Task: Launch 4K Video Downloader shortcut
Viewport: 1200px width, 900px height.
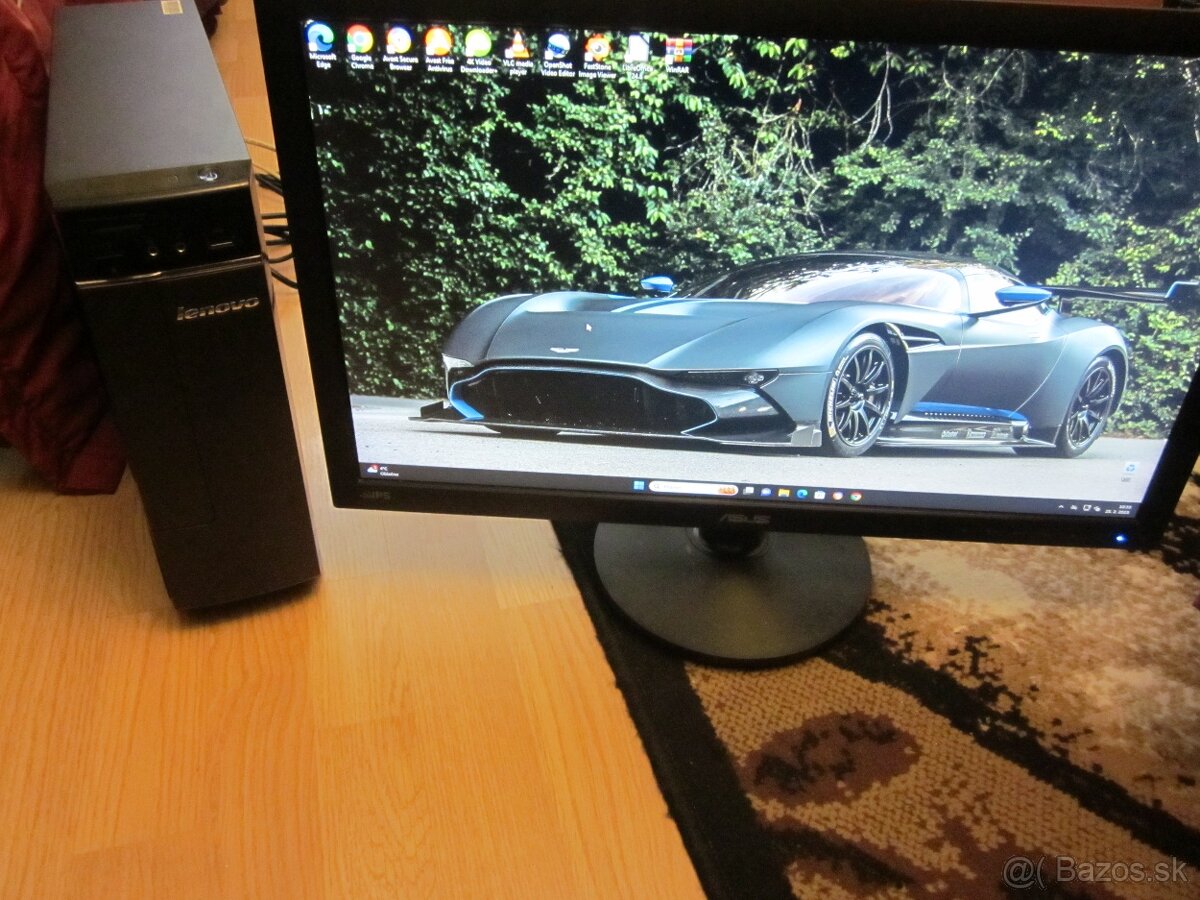Action: [x=478, y=49]
